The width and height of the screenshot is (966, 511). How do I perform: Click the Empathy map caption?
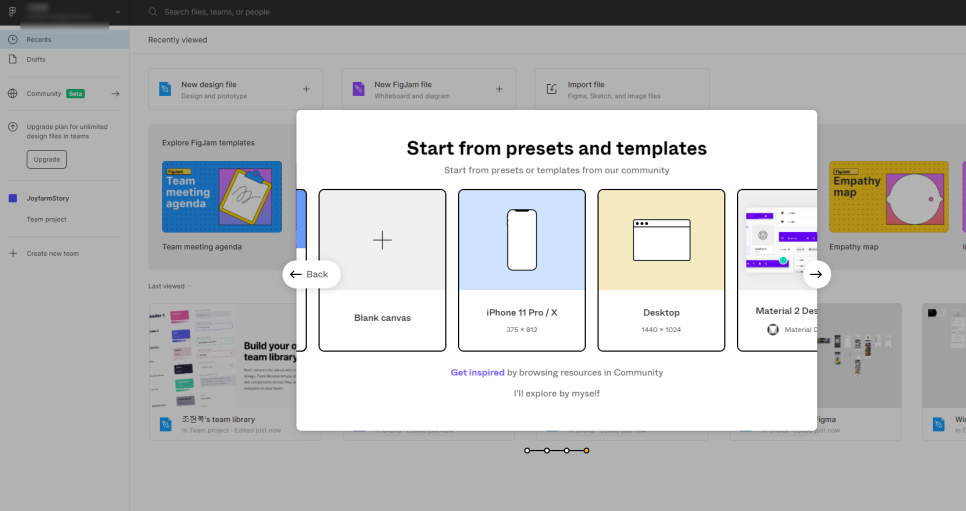pyautogui.click(x=854, y=247)
